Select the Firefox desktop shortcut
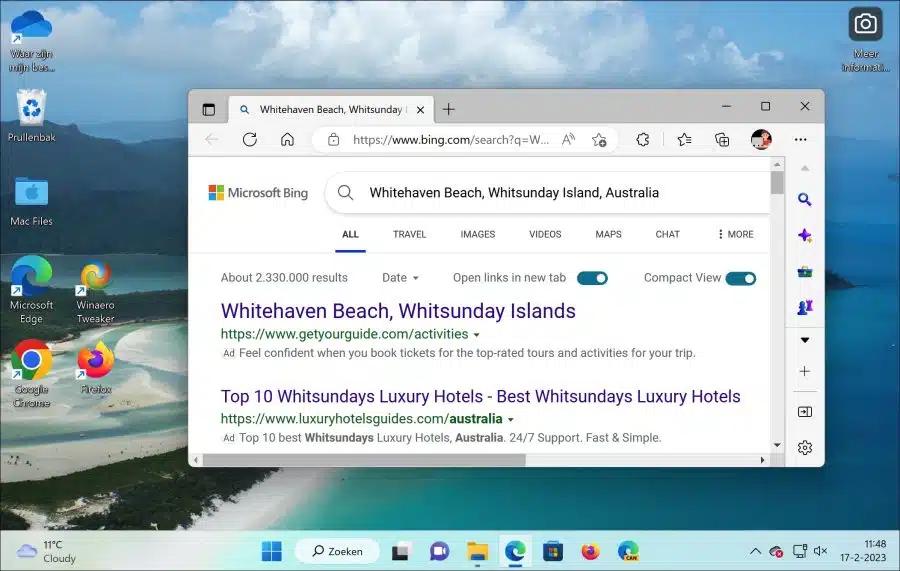This screenshot has height=571, width=900. pos(96,367)
